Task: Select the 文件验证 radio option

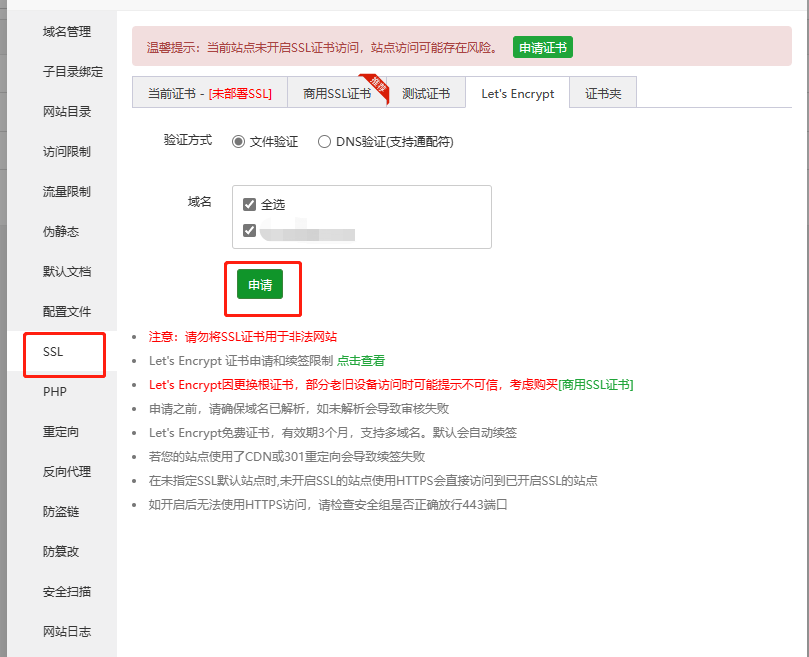Action: pos(238,142)
